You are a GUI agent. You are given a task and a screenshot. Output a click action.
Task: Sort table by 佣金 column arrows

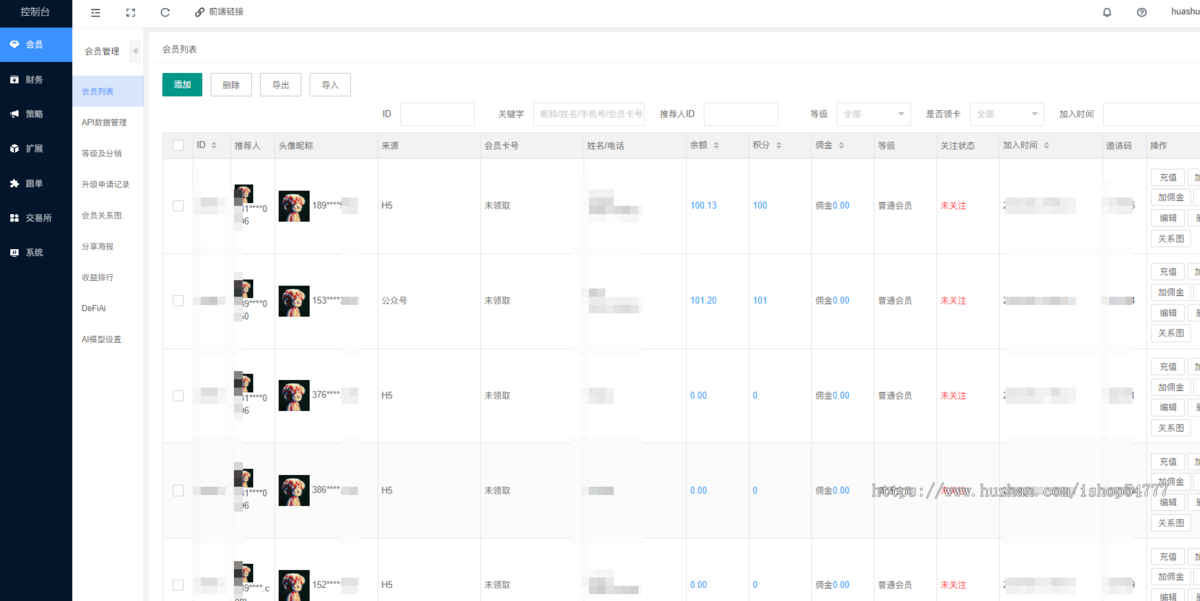coord(842,145)
